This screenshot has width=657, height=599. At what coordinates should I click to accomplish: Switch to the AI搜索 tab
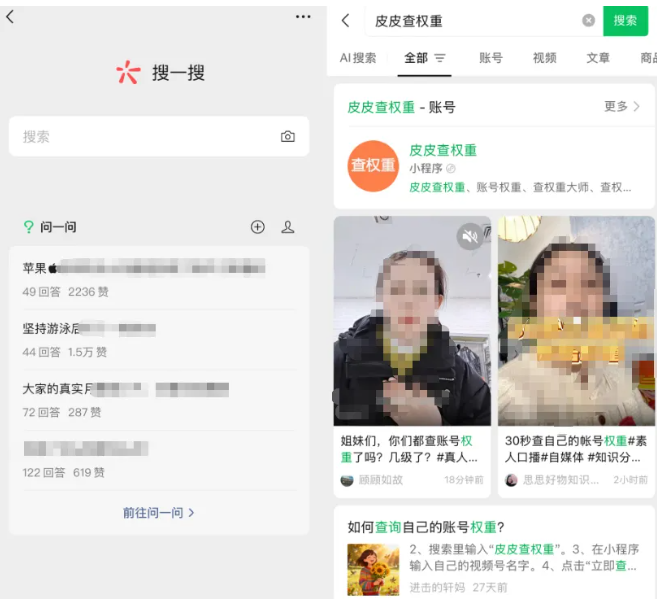(x=358, y=58)
